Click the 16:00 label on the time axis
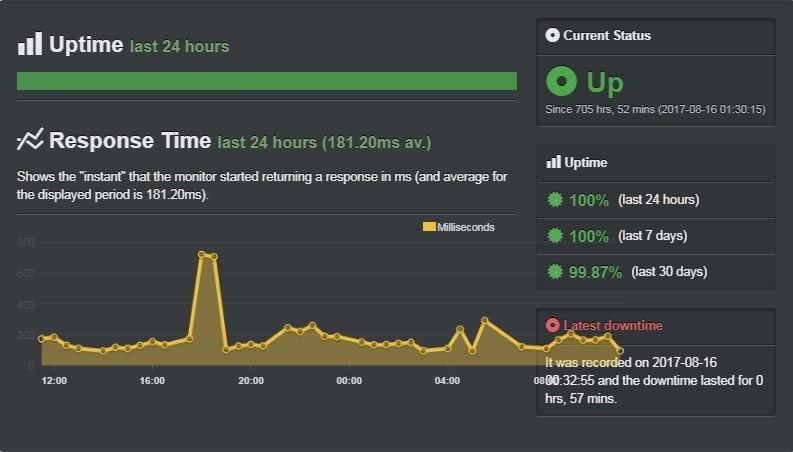The width and height of the screenshot is (793, 452). tap(152, 380)
